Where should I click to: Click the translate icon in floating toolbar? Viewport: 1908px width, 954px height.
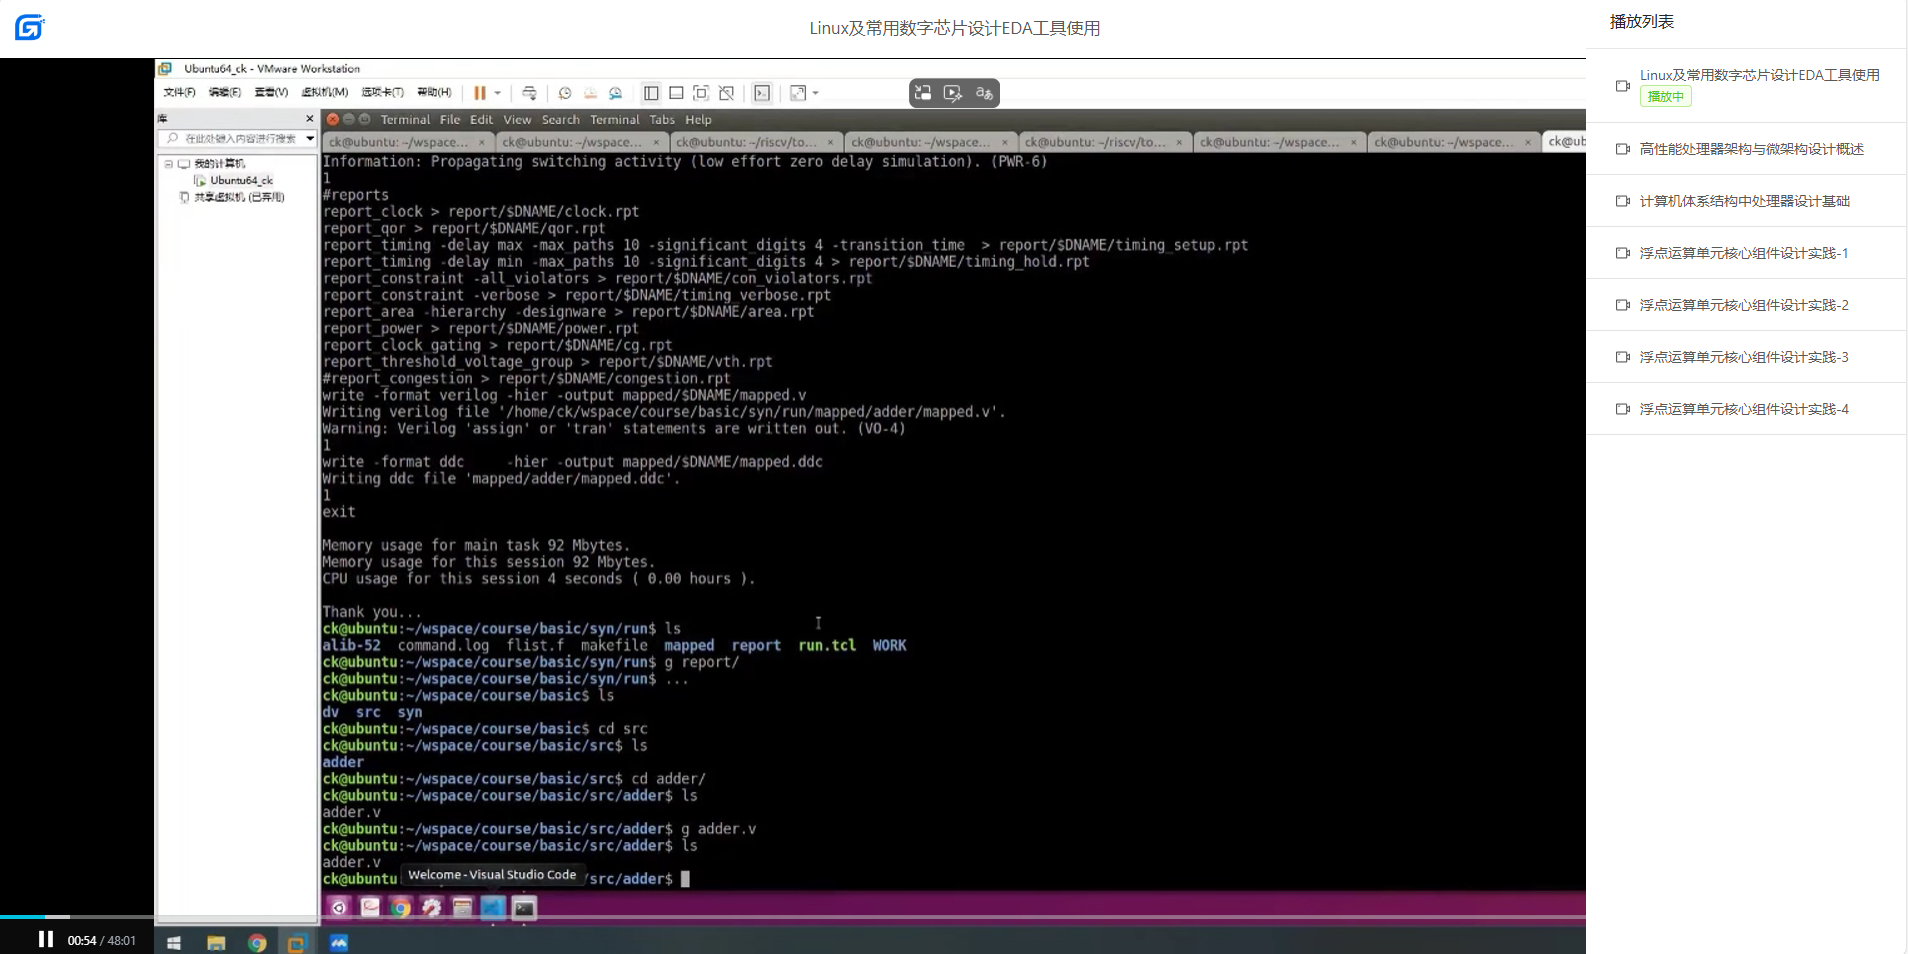tap(984, 93)
